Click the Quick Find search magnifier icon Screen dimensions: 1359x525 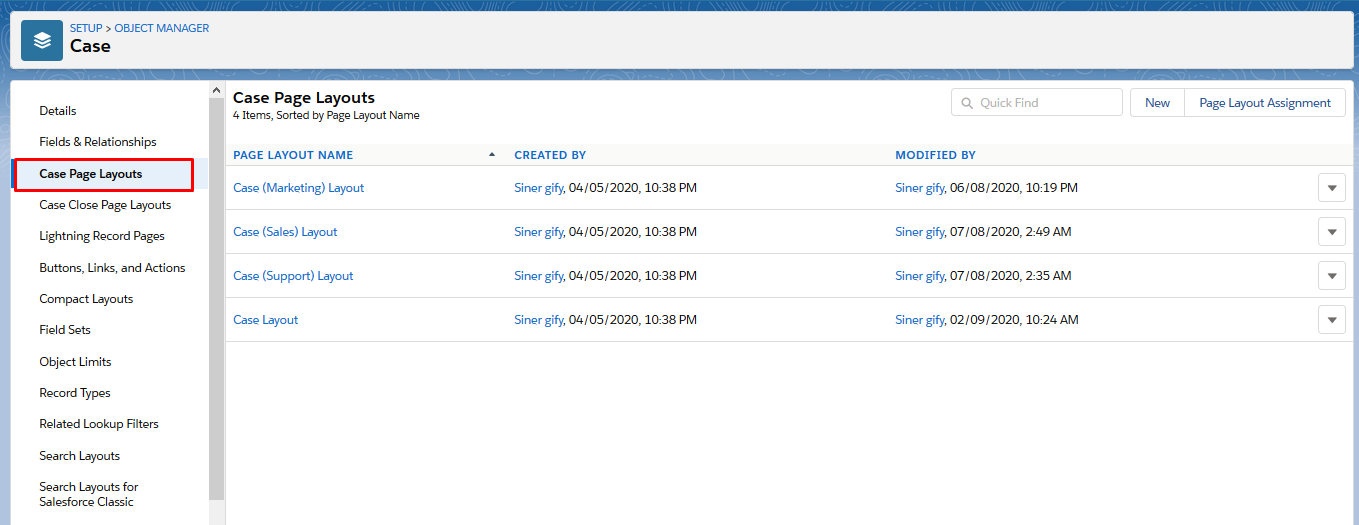coord(967,103)
